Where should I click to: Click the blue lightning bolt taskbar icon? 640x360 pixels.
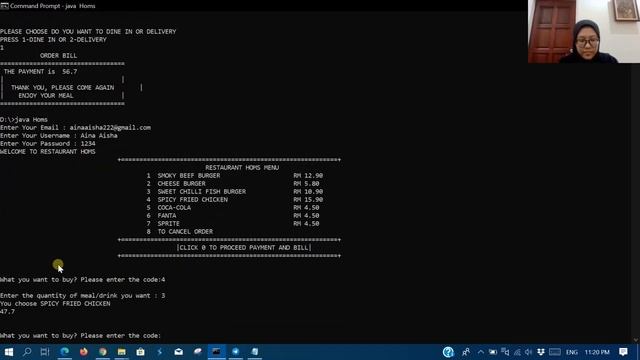(160, 352)
